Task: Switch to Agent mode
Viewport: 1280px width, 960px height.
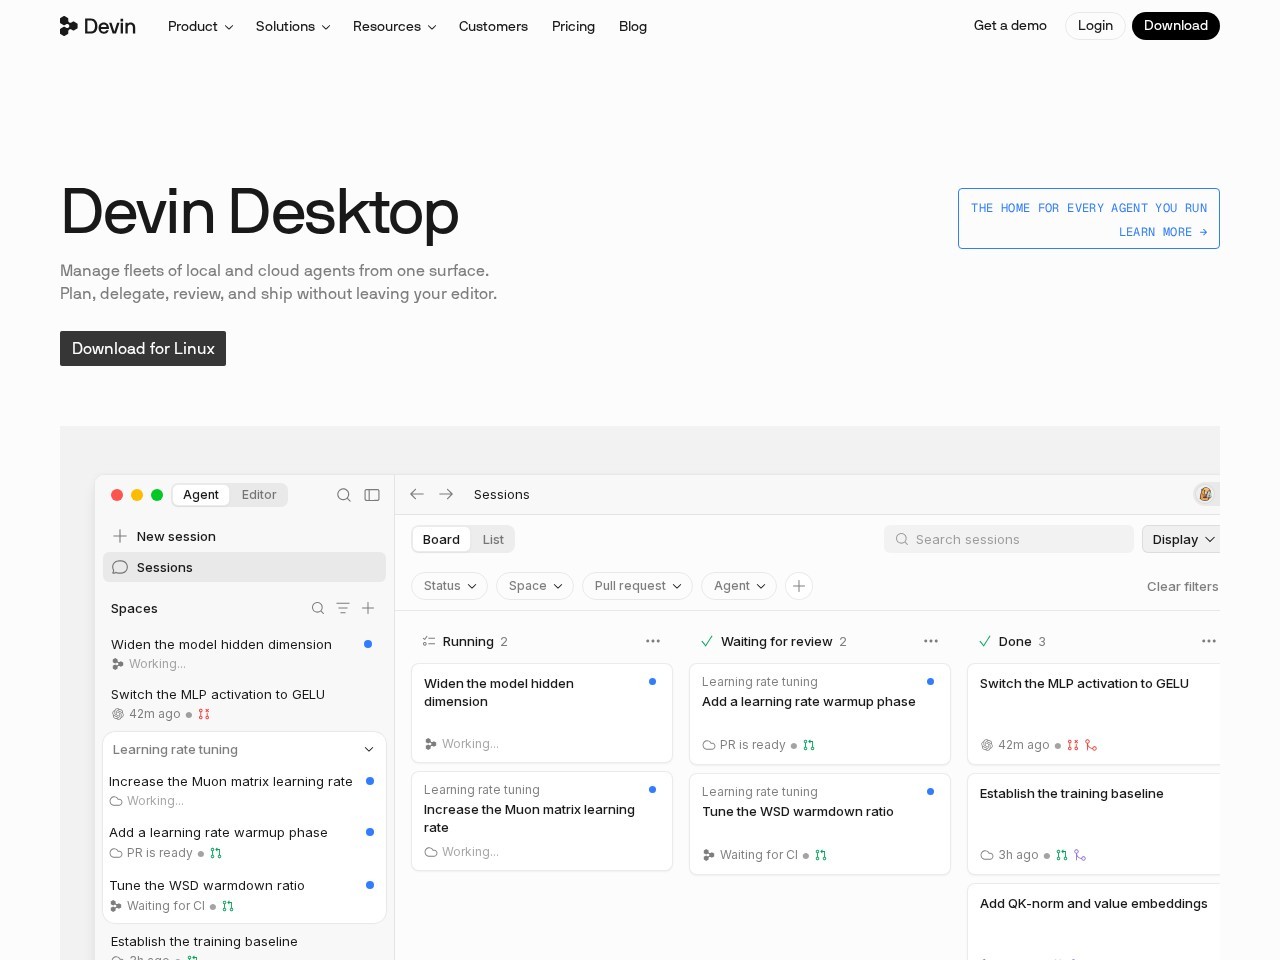Action: 201,495
